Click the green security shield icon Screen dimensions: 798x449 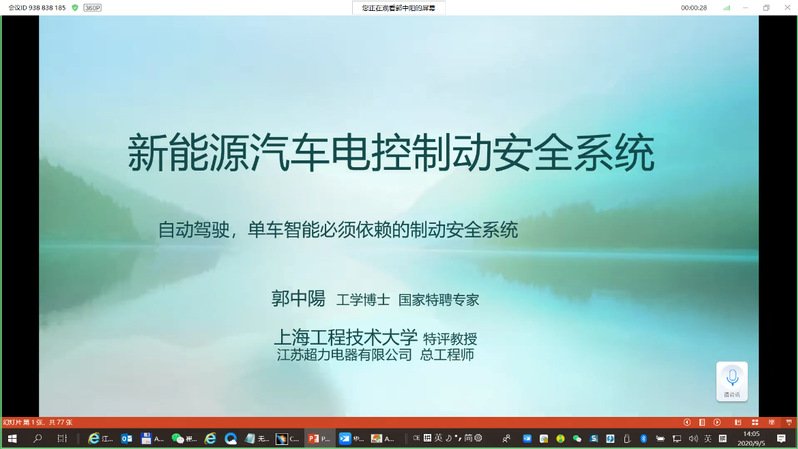[x=75, y=7]
